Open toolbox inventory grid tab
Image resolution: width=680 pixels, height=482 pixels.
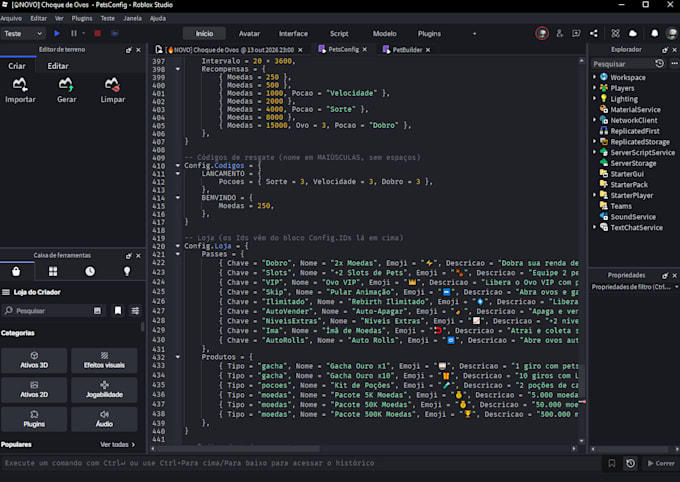coord(53,272)
